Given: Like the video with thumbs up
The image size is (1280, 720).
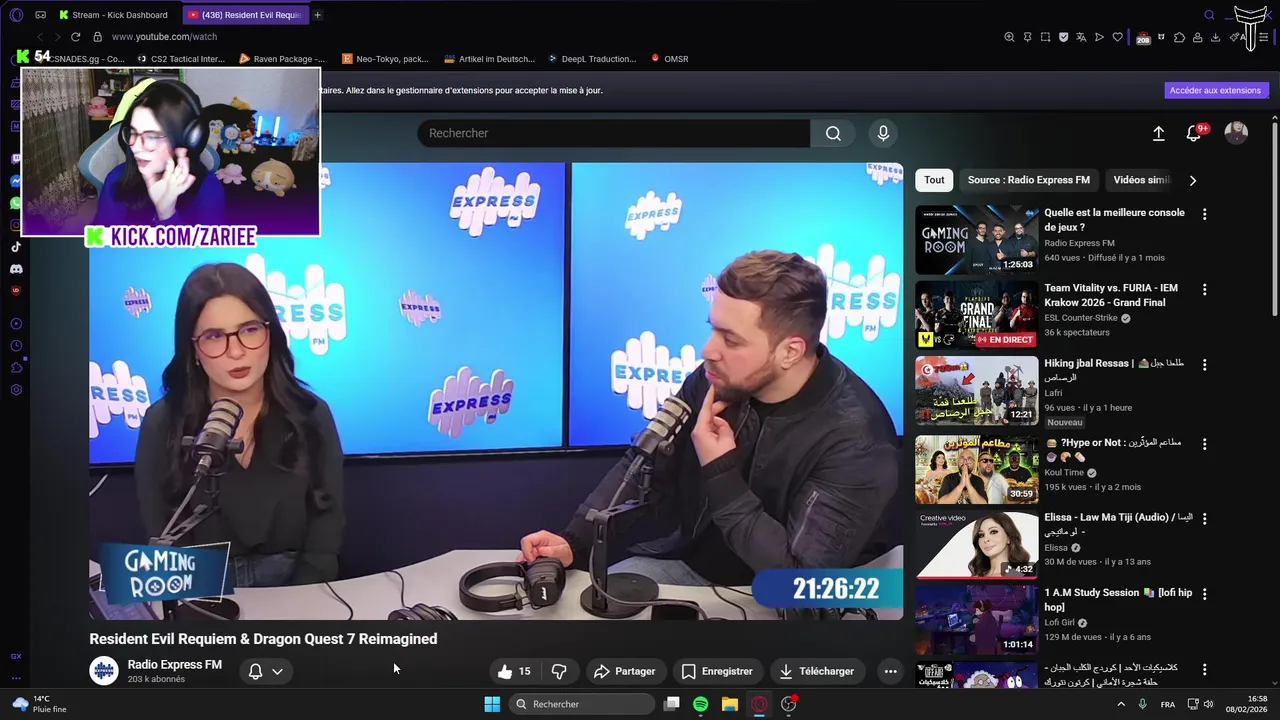Looking at the screenshot, I should coord(515,671).
